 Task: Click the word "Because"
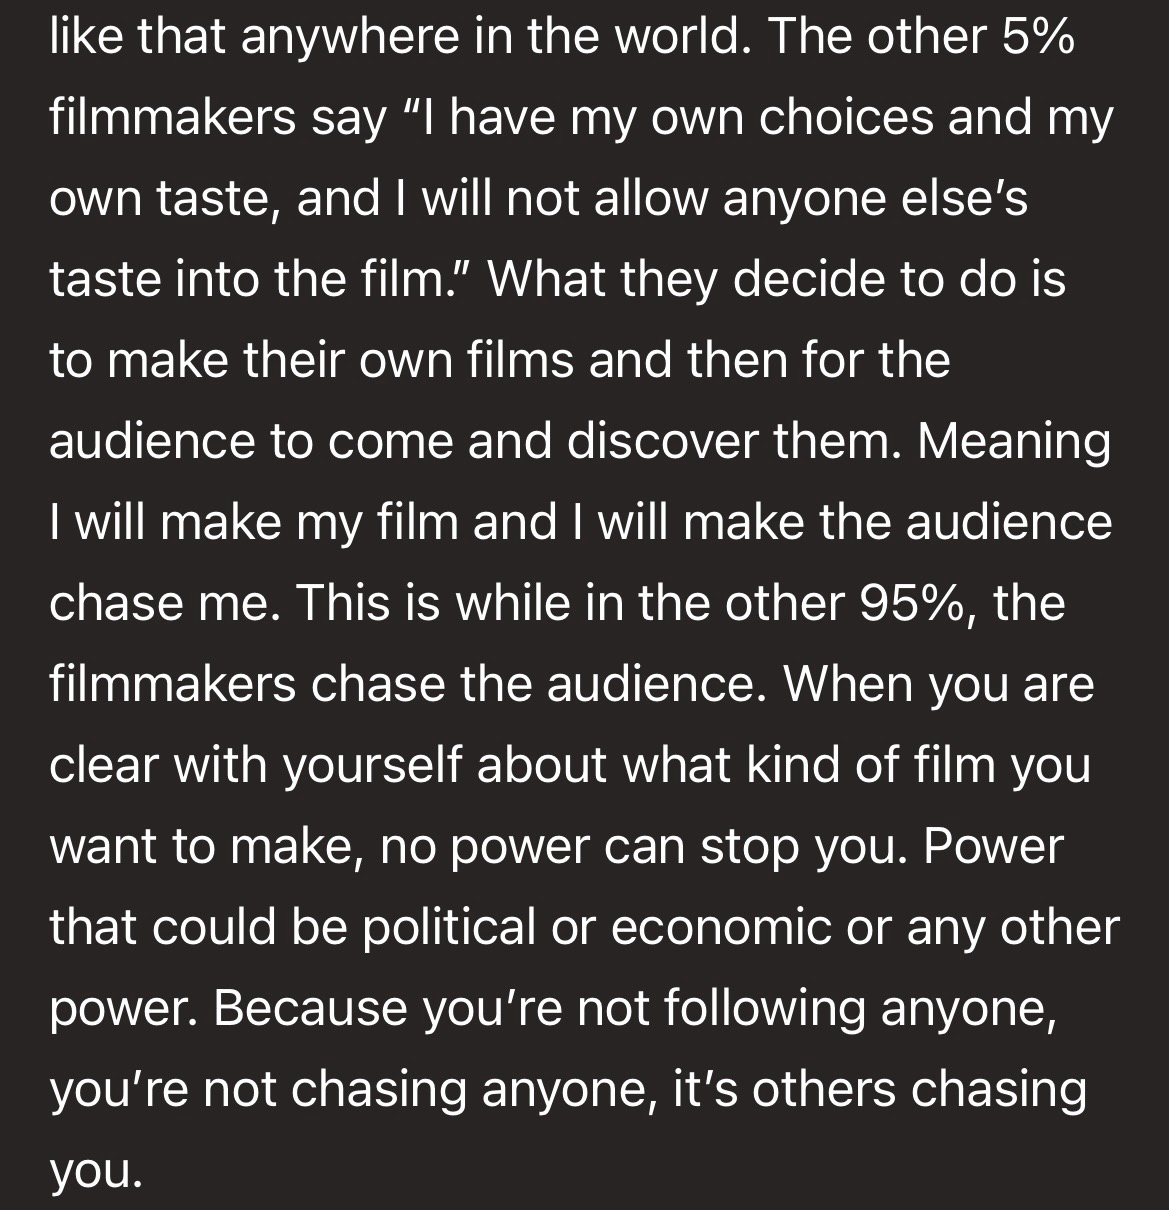point(312,1008)
